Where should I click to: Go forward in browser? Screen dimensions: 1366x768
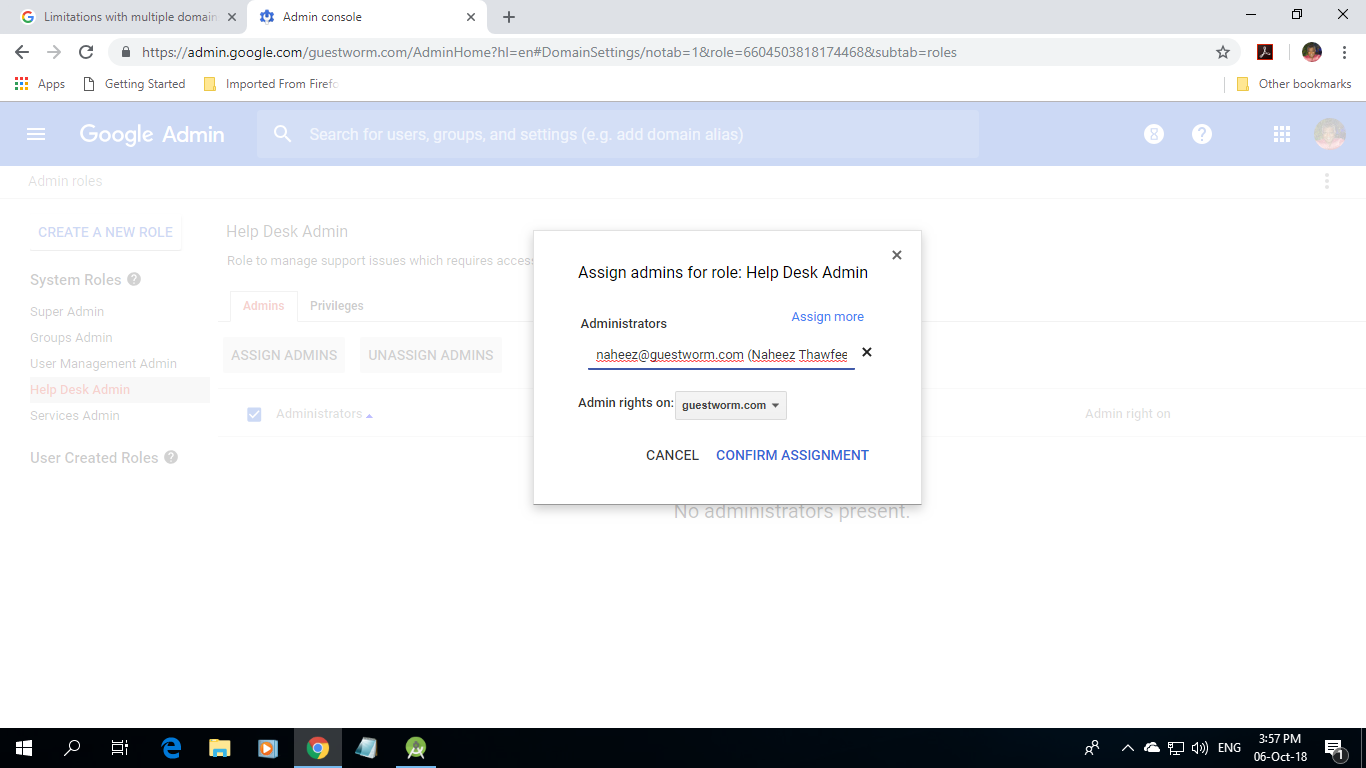pos(54,52)
